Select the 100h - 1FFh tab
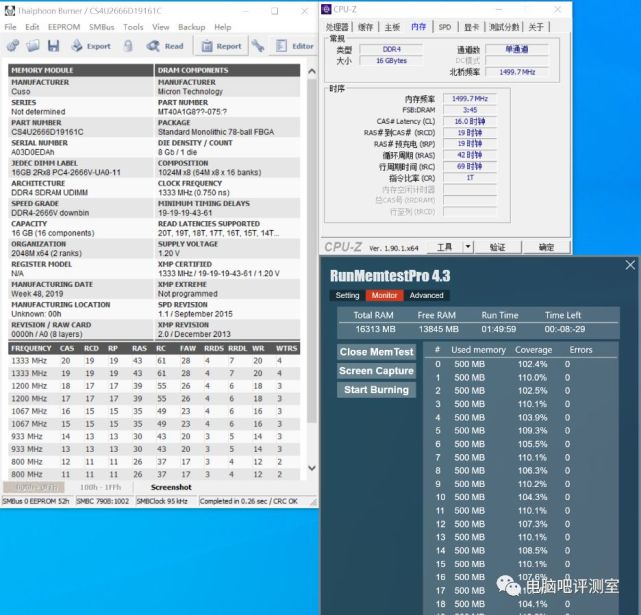The height and width of the screenshot is (615, 641). 101,487
